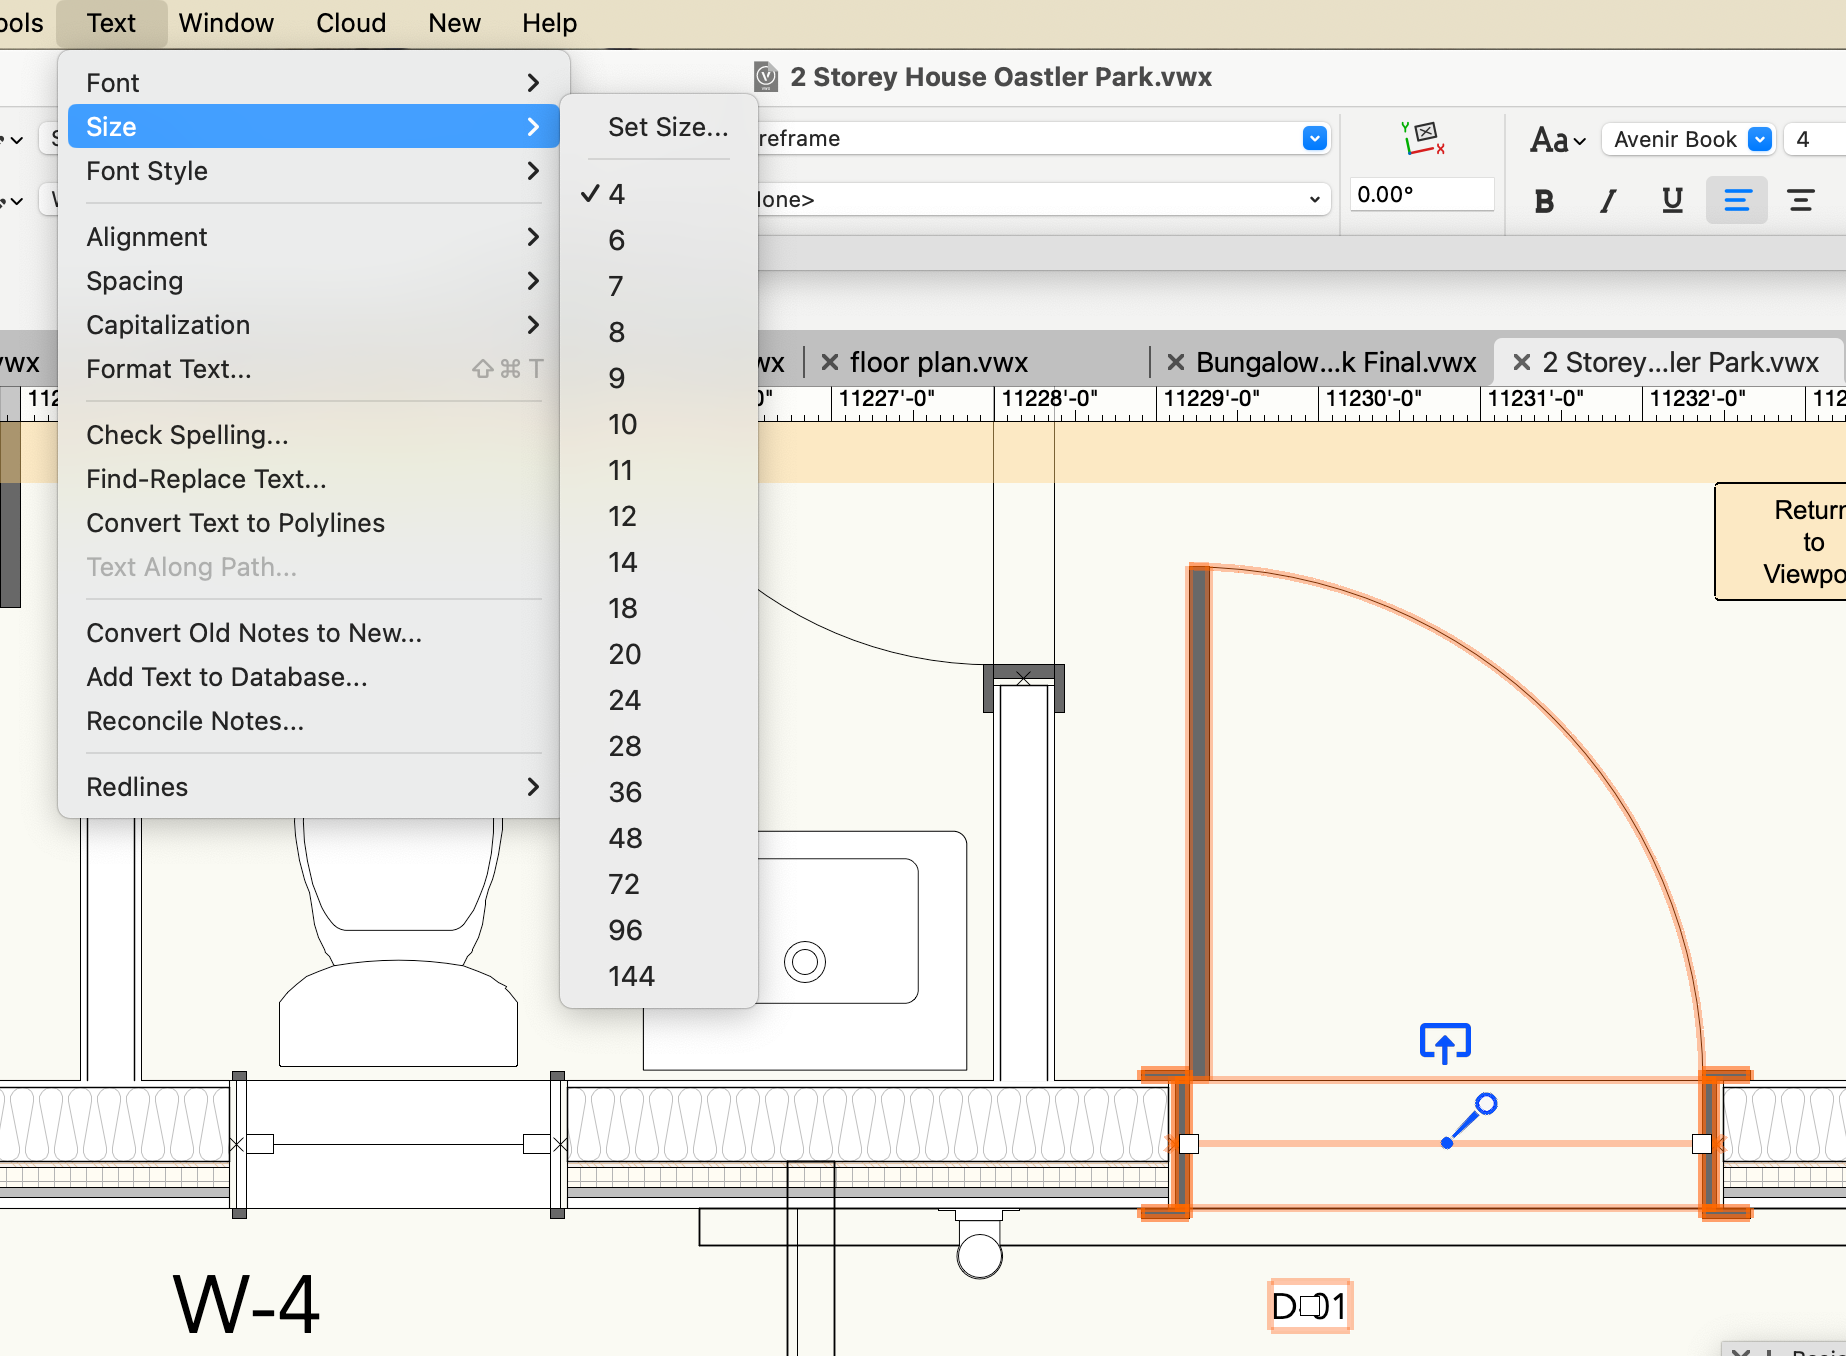Select font size 24

625,700
